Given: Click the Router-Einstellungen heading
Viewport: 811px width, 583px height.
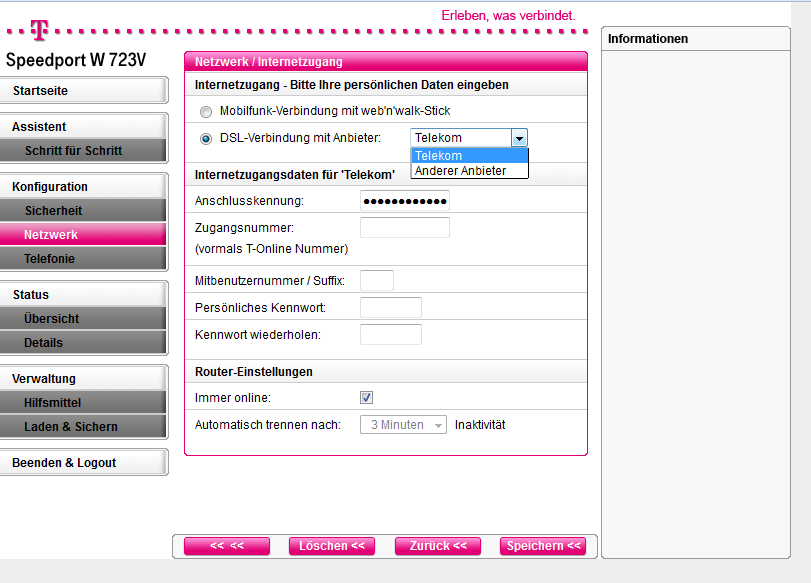Looking at the screenshot, I should point(253,372).
